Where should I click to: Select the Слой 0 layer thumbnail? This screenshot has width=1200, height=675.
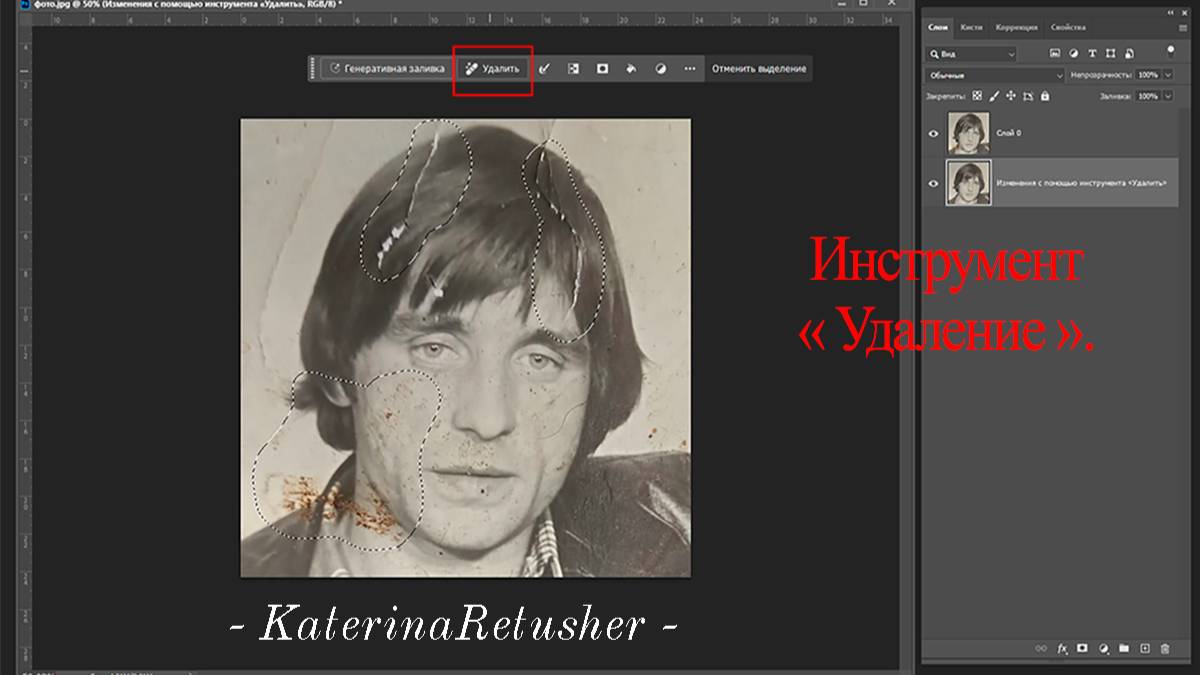[x=969, y=133]
